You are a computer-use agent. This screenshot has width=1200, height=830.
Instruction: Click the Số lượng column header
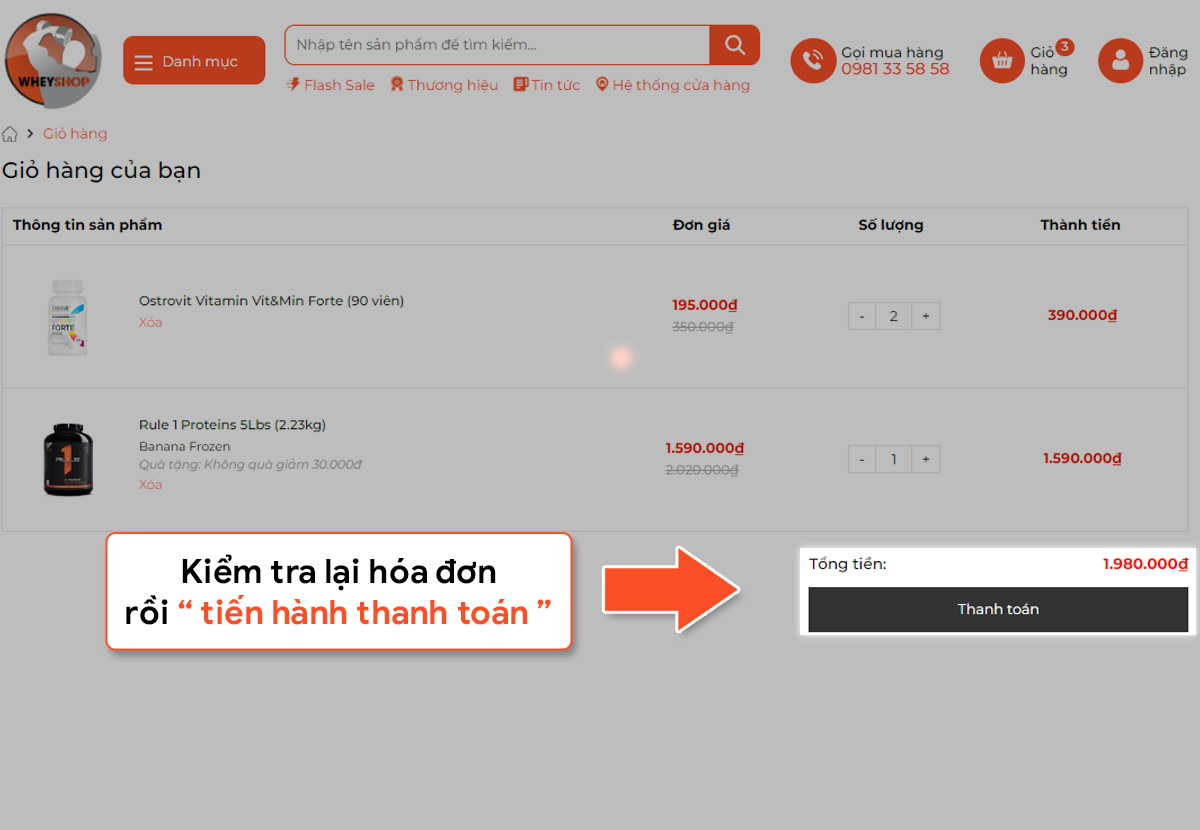[x=891, y=225]
